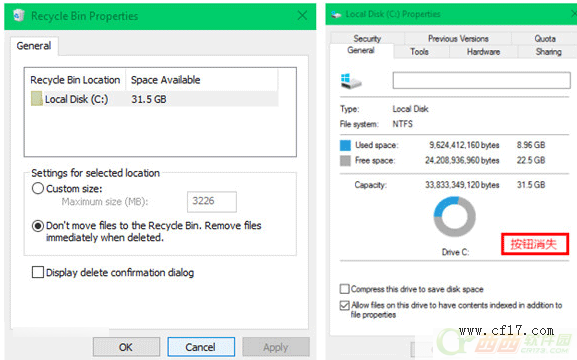The height and width of the screenshot is (360, 577).
Task: Select the Custom size radio button
Action: click(38, 188)
